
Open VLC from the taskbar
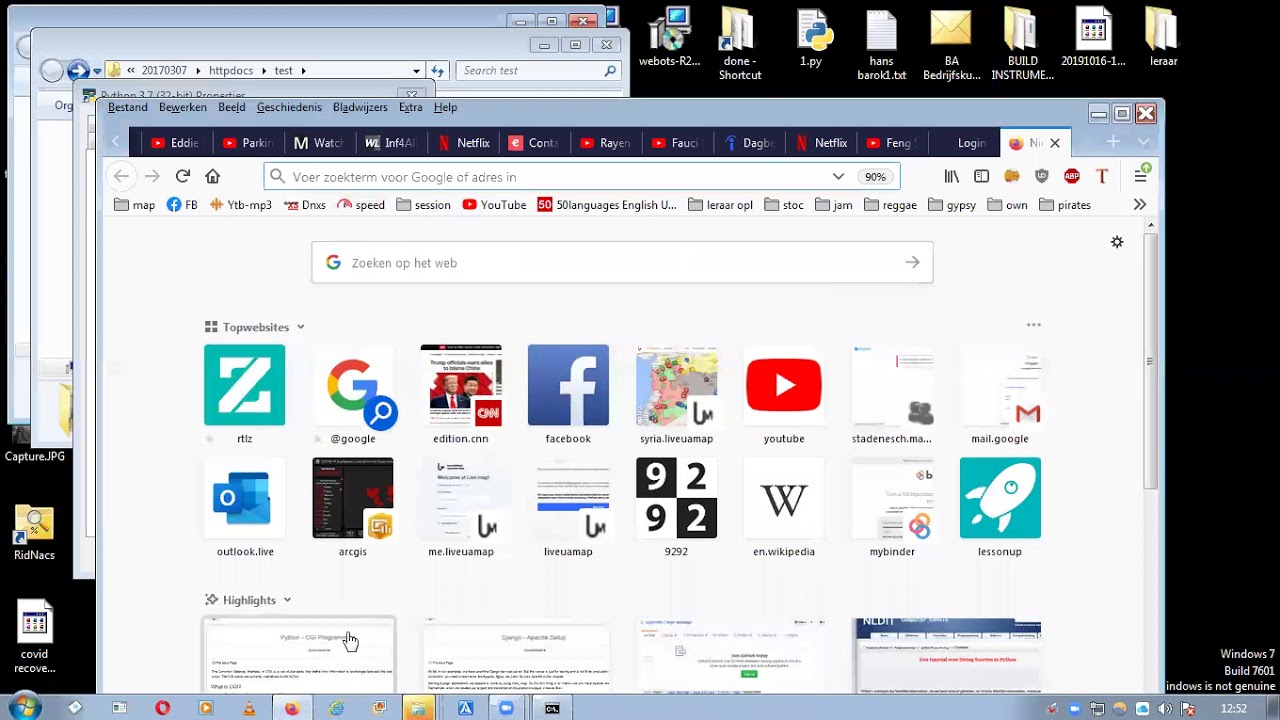[x=249, y=708]
